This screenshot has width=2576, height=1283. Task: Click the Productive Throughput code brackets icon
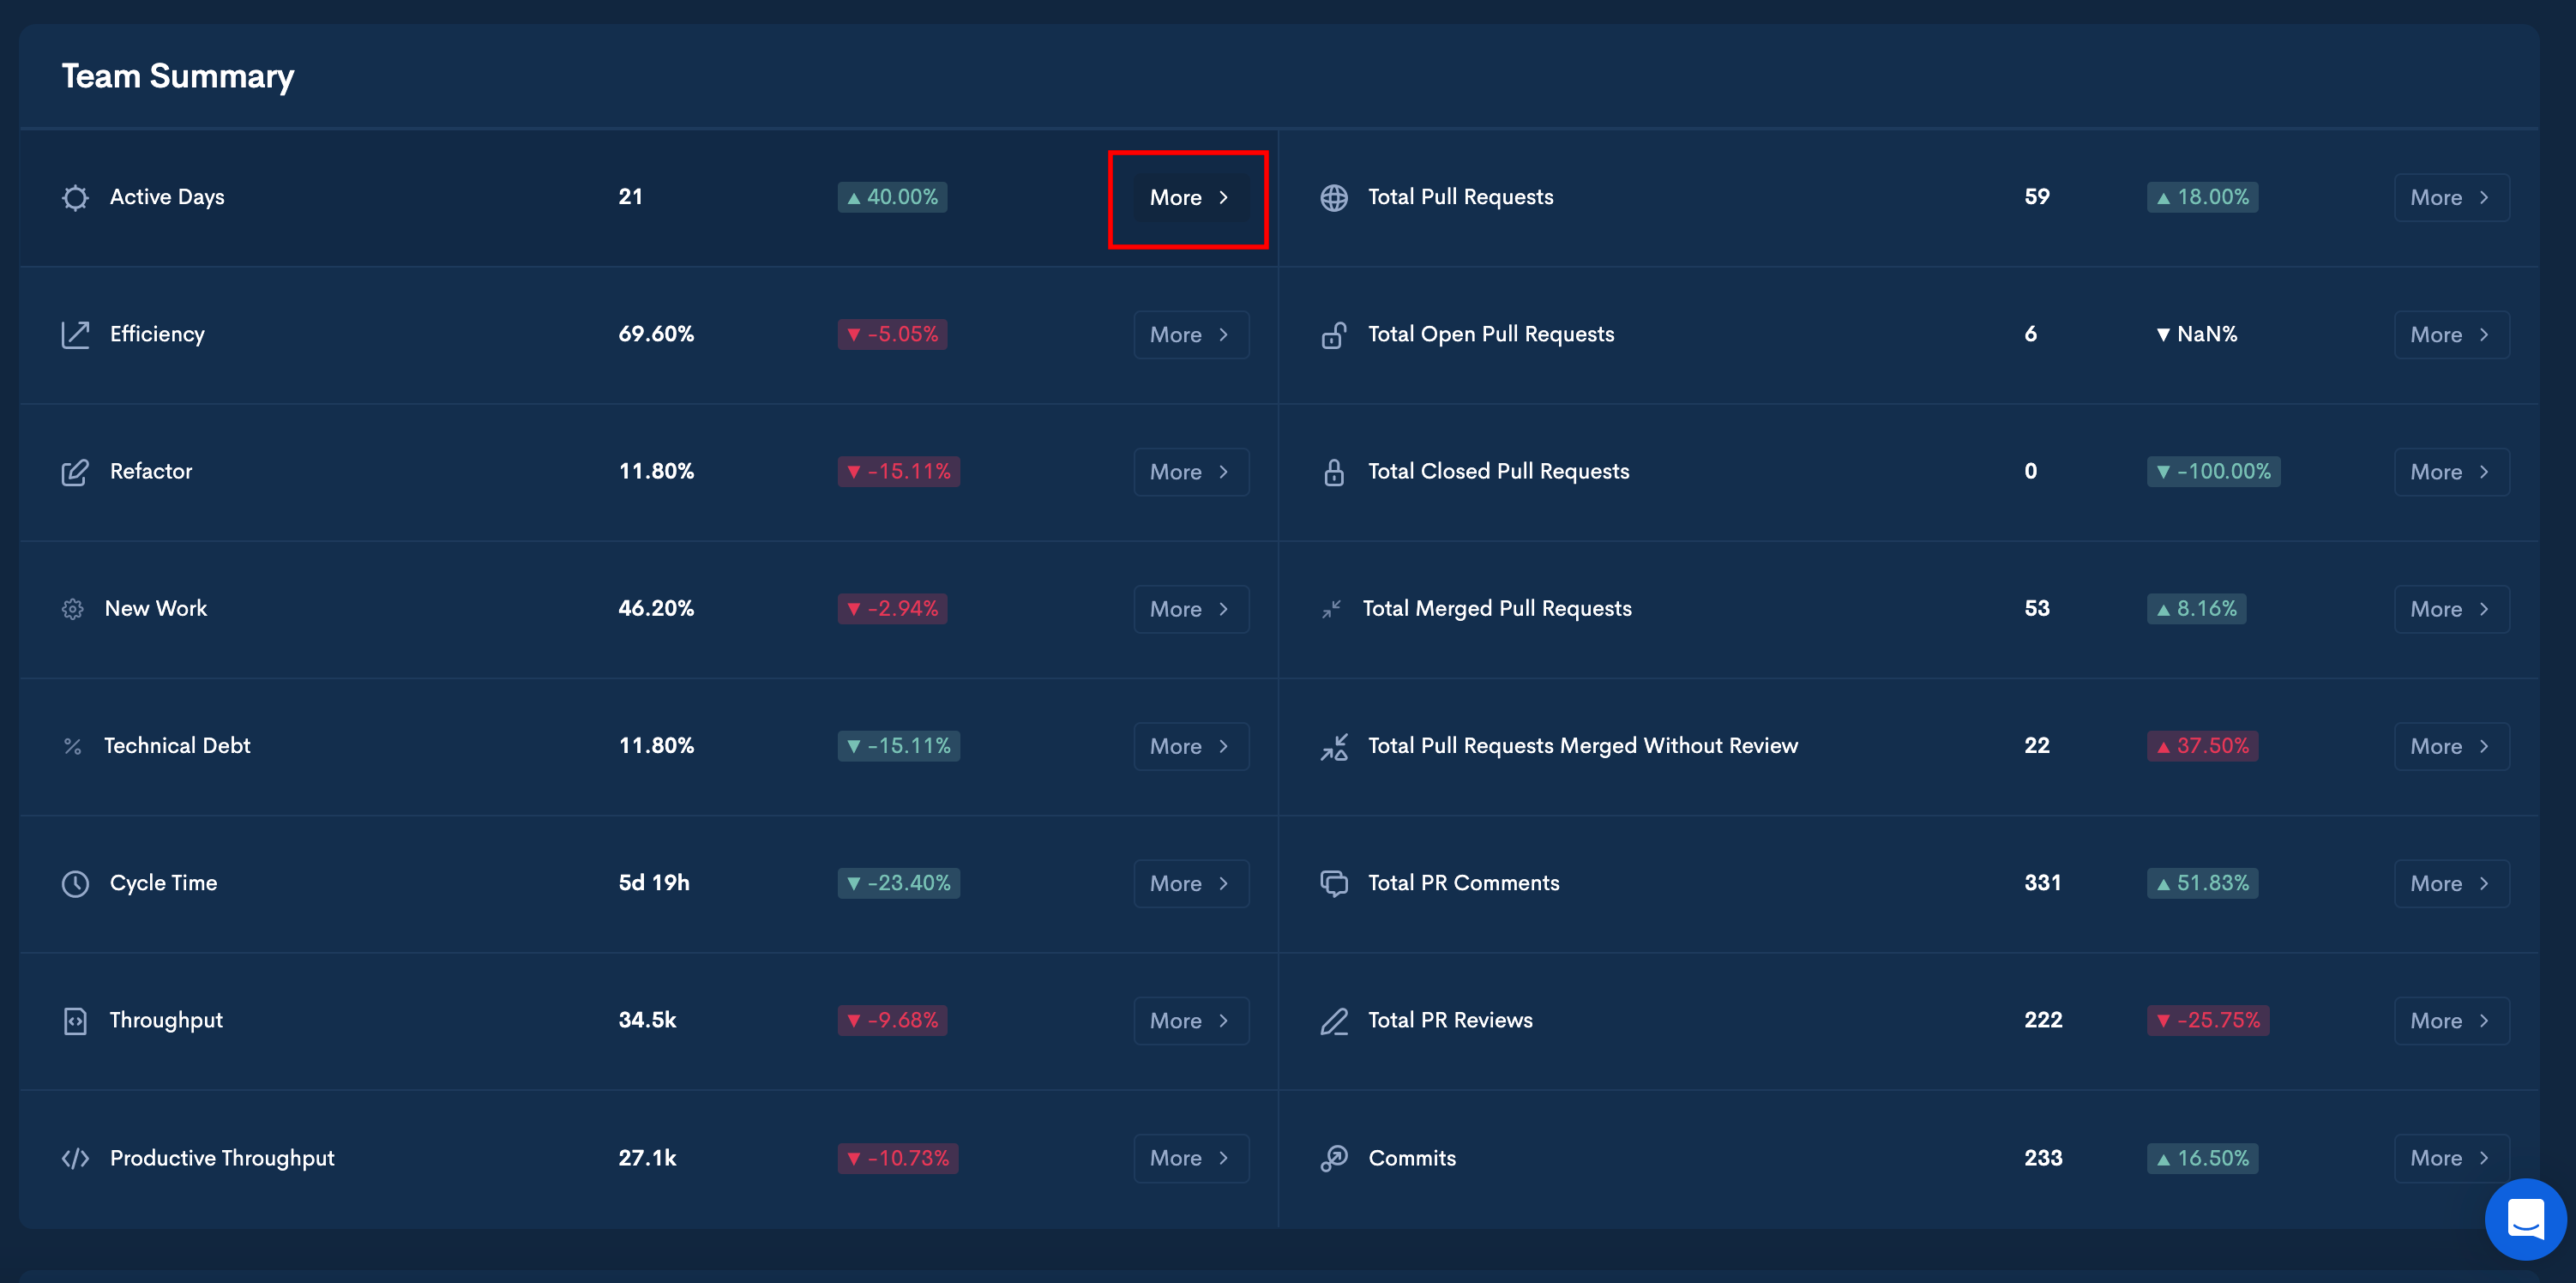click(75, 1158)
